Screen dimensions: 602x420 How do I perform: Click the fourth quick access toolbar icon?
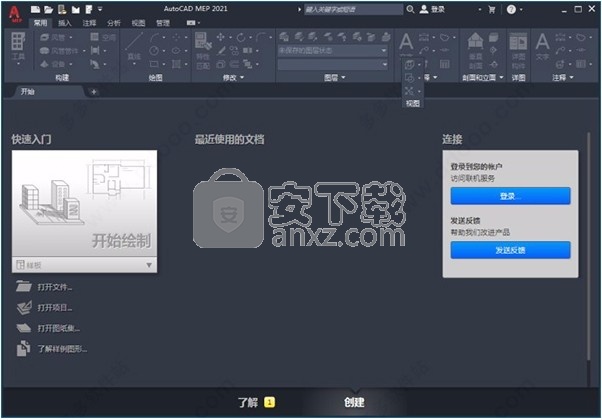pos(76,10)
